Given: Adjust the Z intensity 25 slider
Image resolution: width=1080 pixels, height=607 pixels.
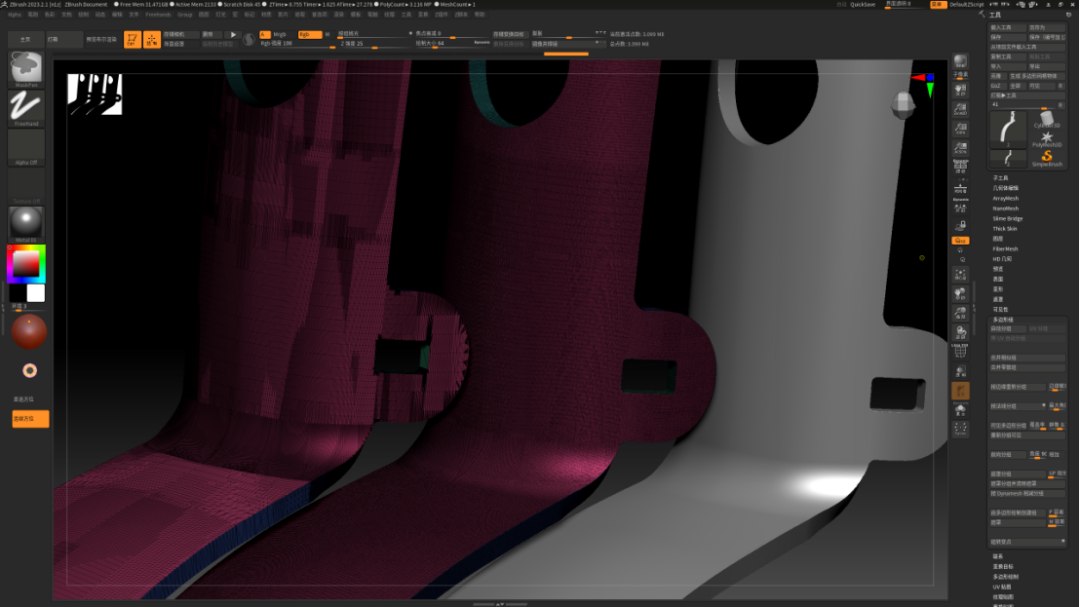Looking at the screenshot, I should 376,43.
